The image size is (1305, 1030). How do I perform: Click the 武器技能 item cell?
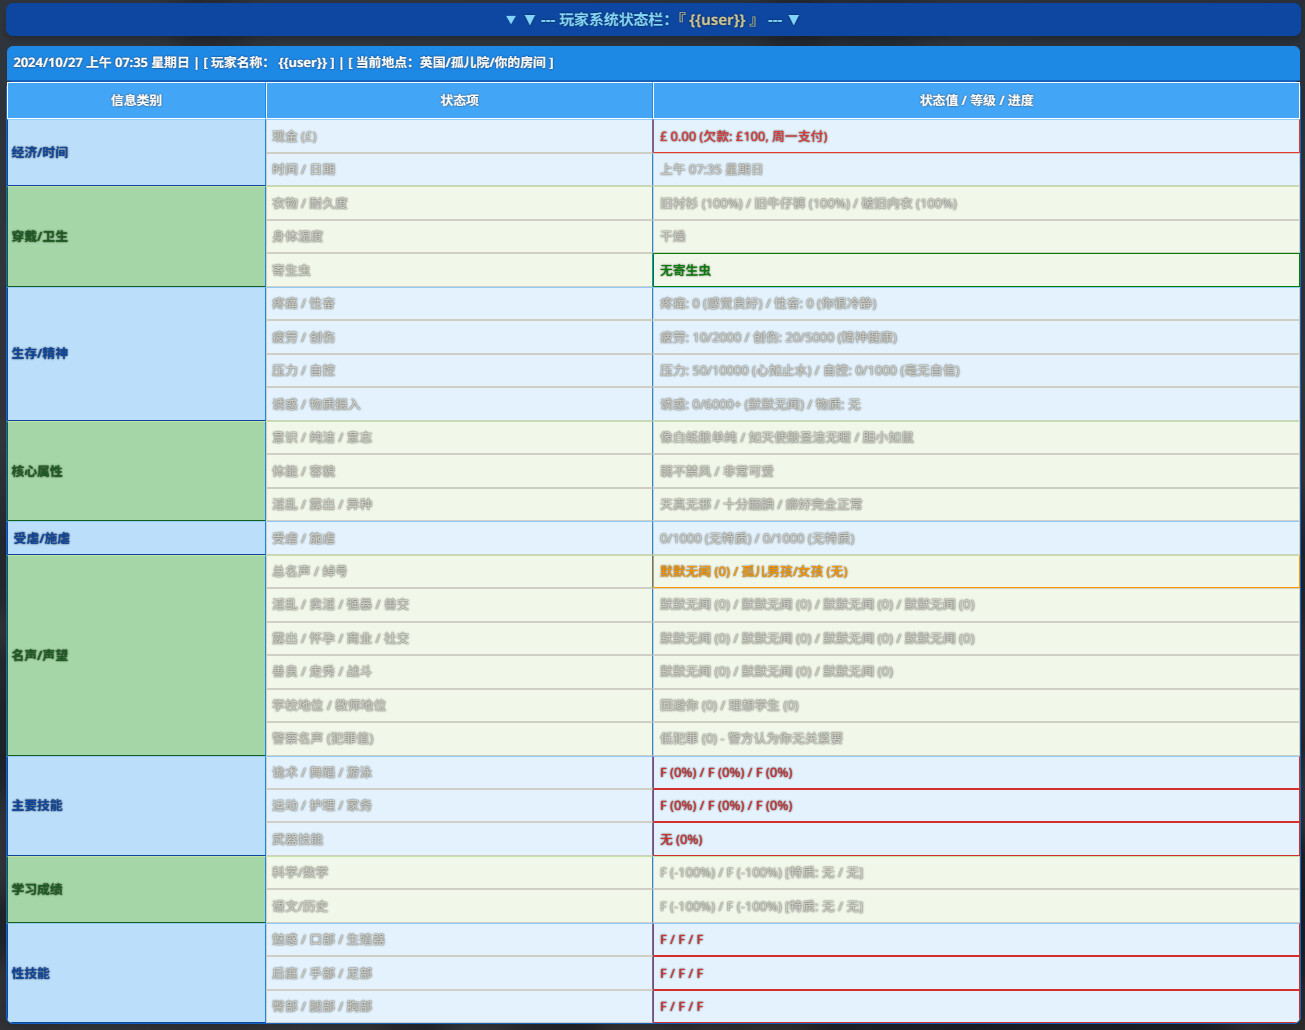click(x=459, y=840)
